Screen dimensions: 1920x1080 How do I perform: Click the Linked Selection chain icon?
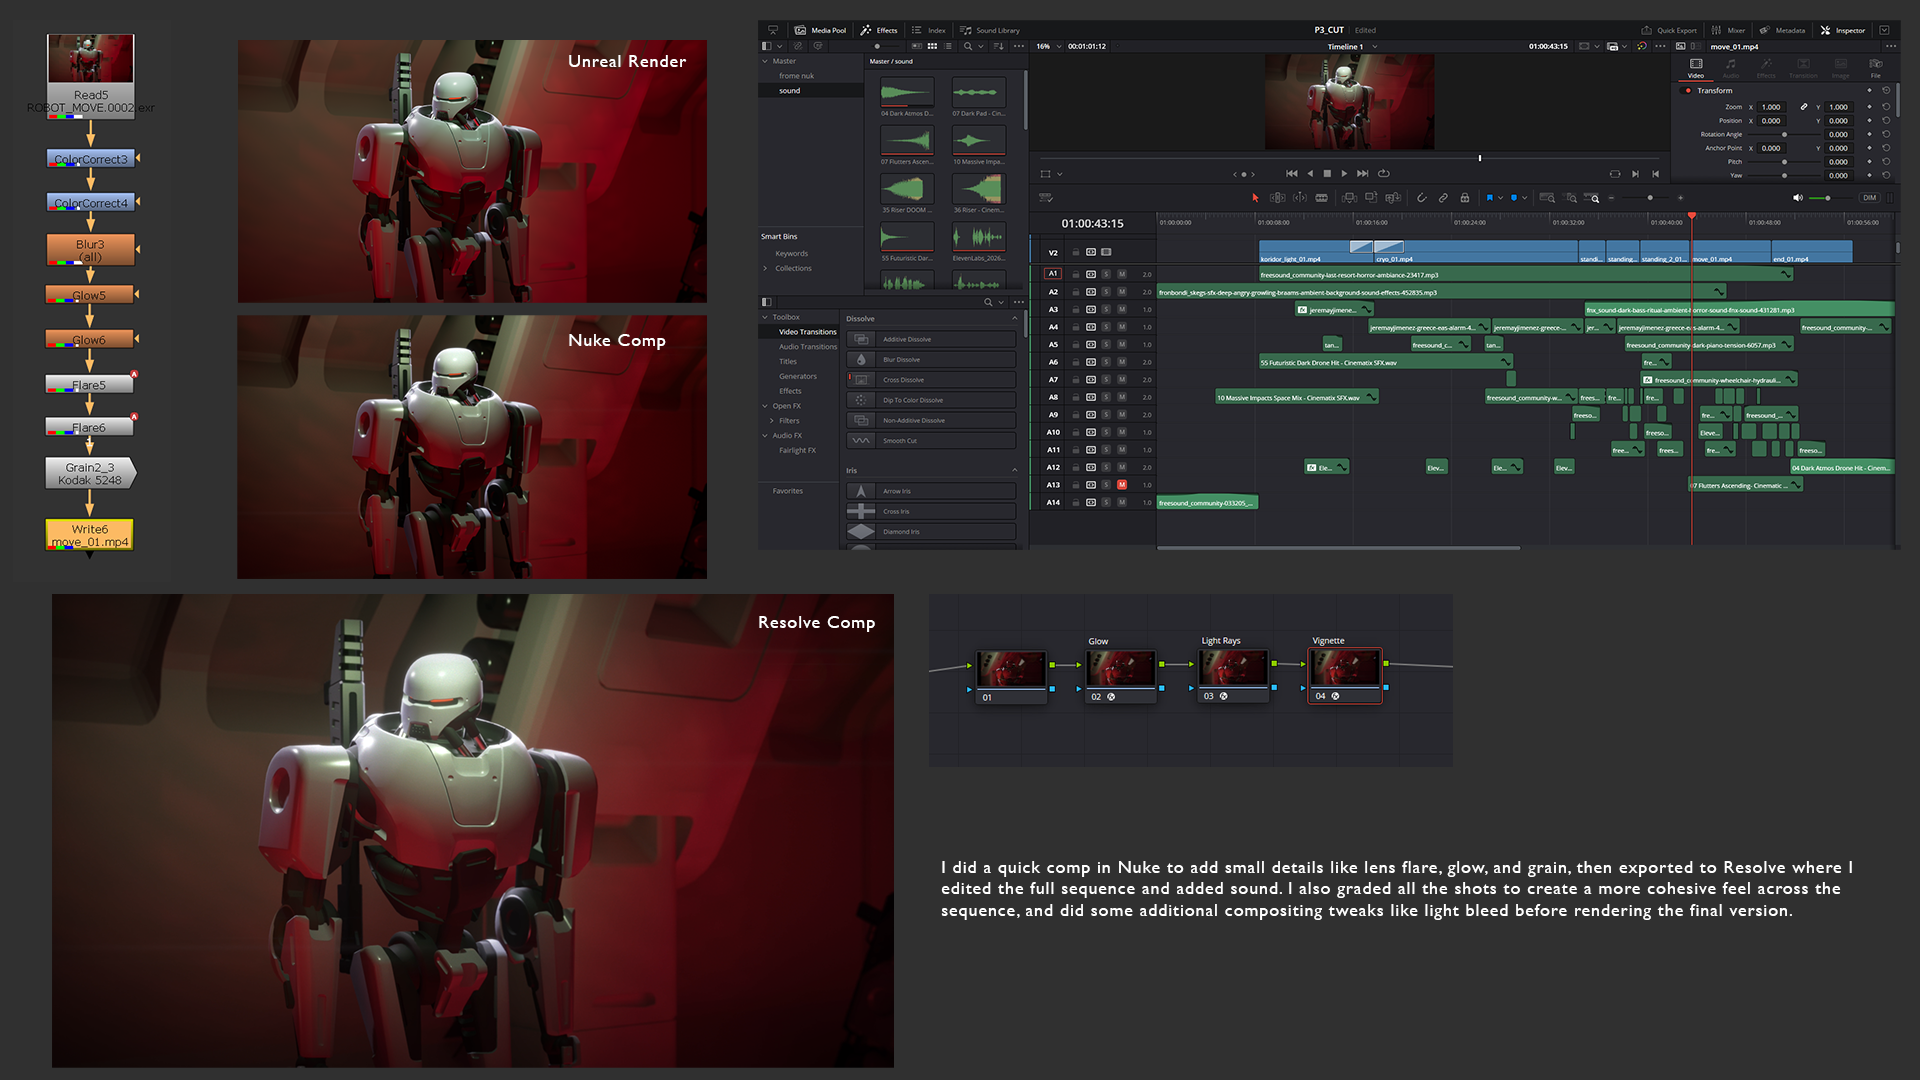(1443, 198)
